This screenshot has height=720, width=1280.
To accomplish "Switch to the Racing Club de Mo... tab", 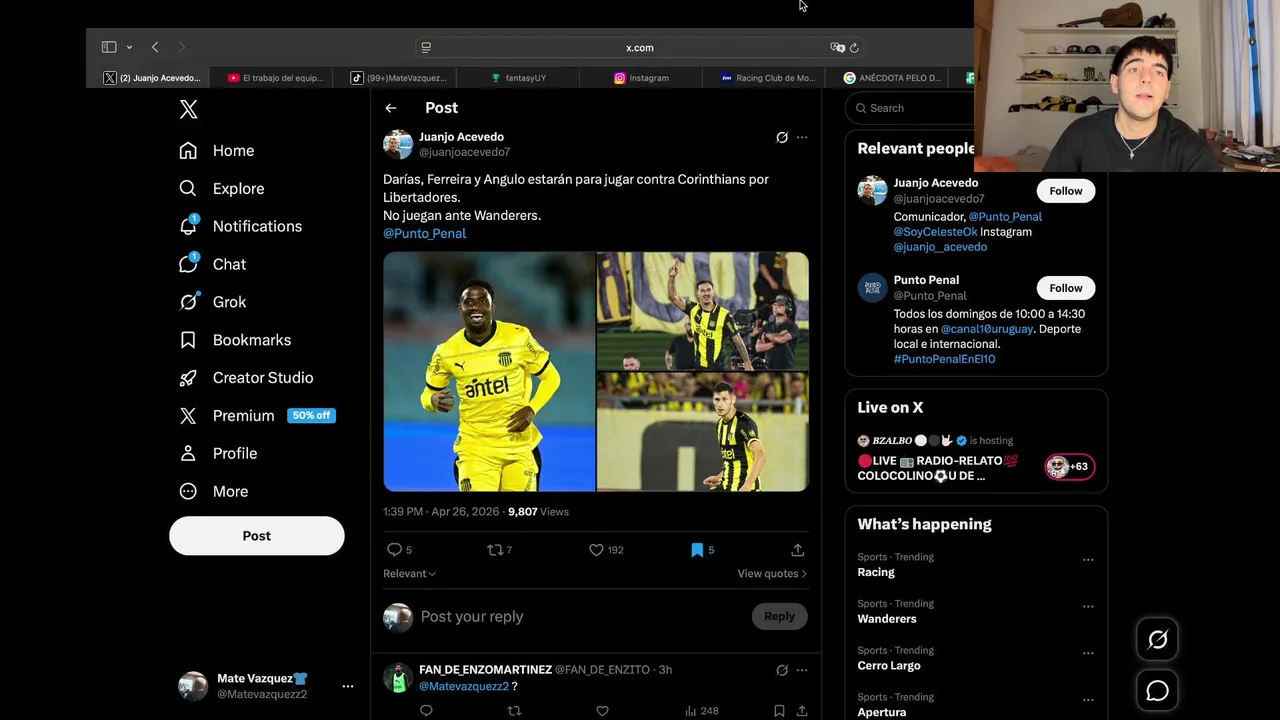I will (768, 78).
